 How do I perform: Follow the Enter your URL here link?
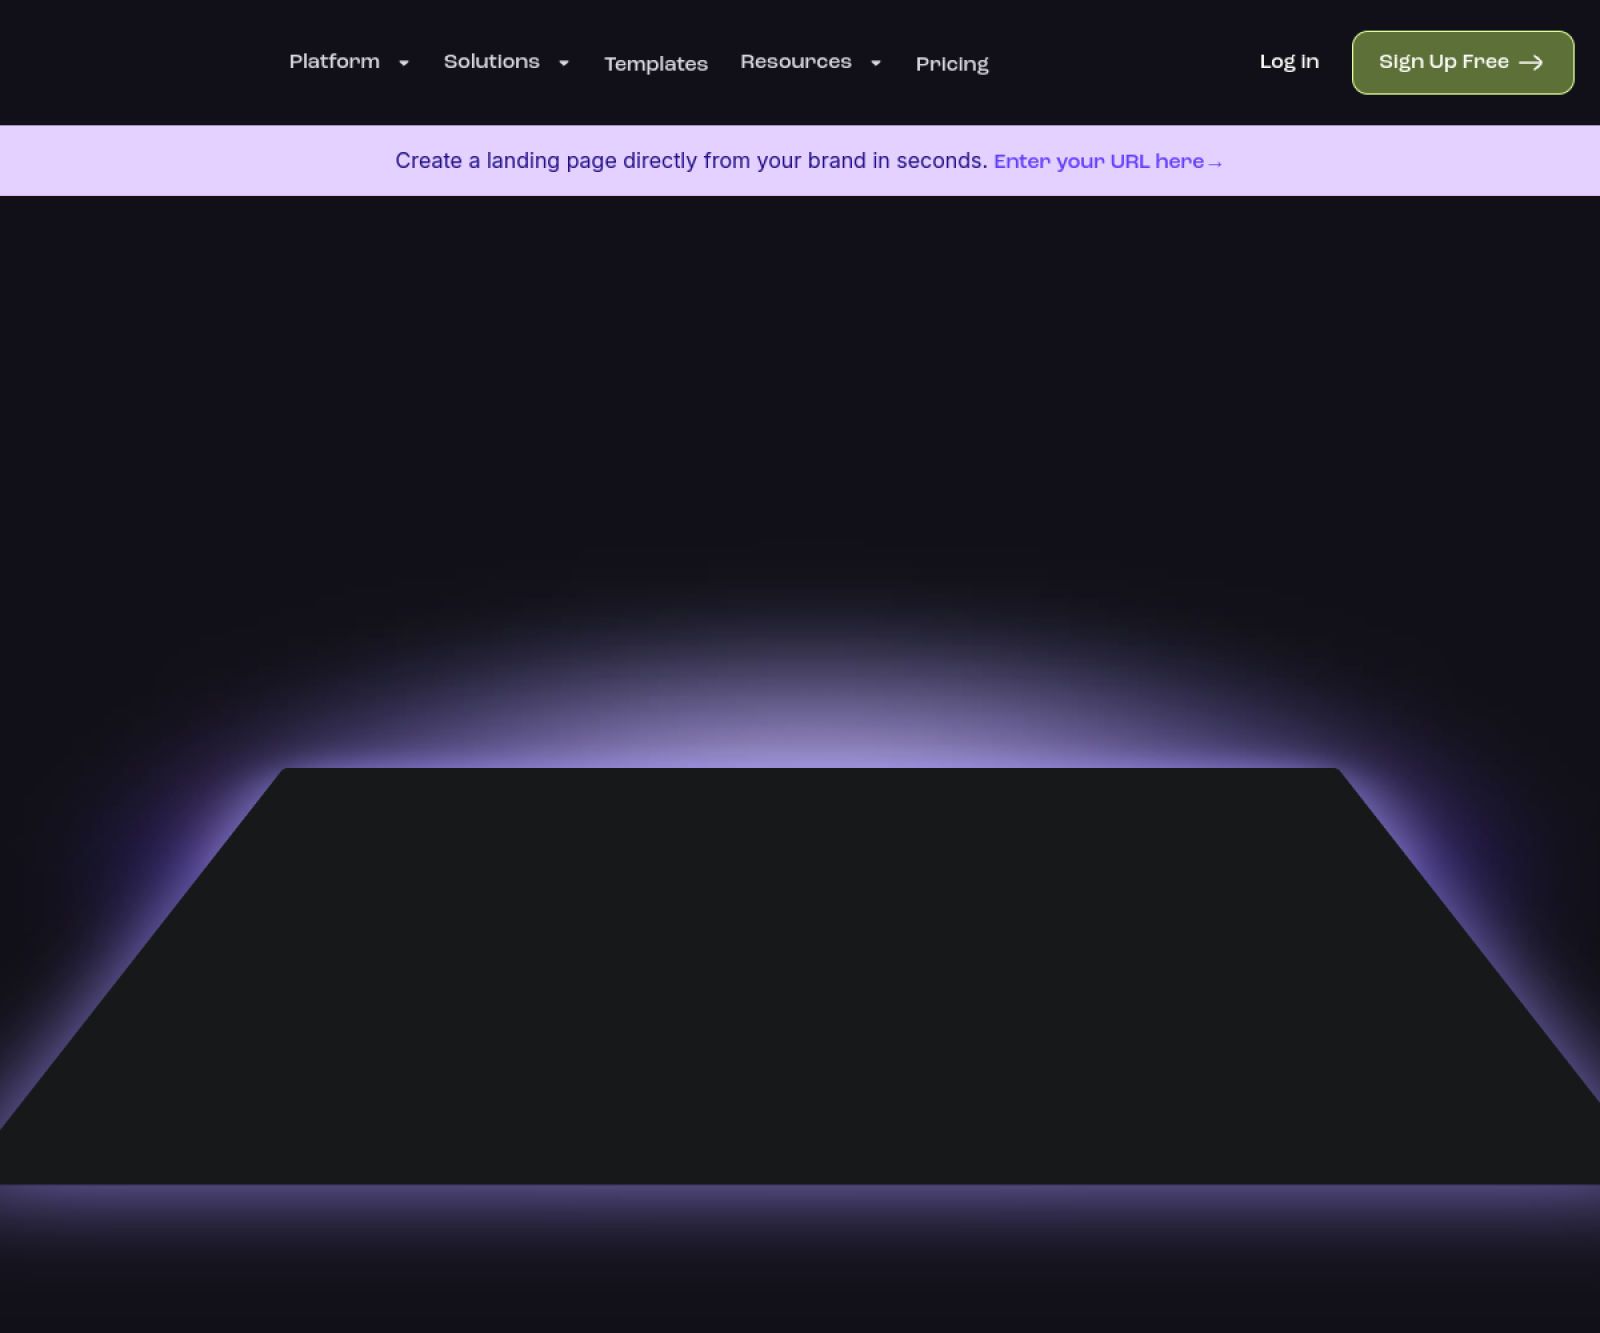tap(1100, 161)
